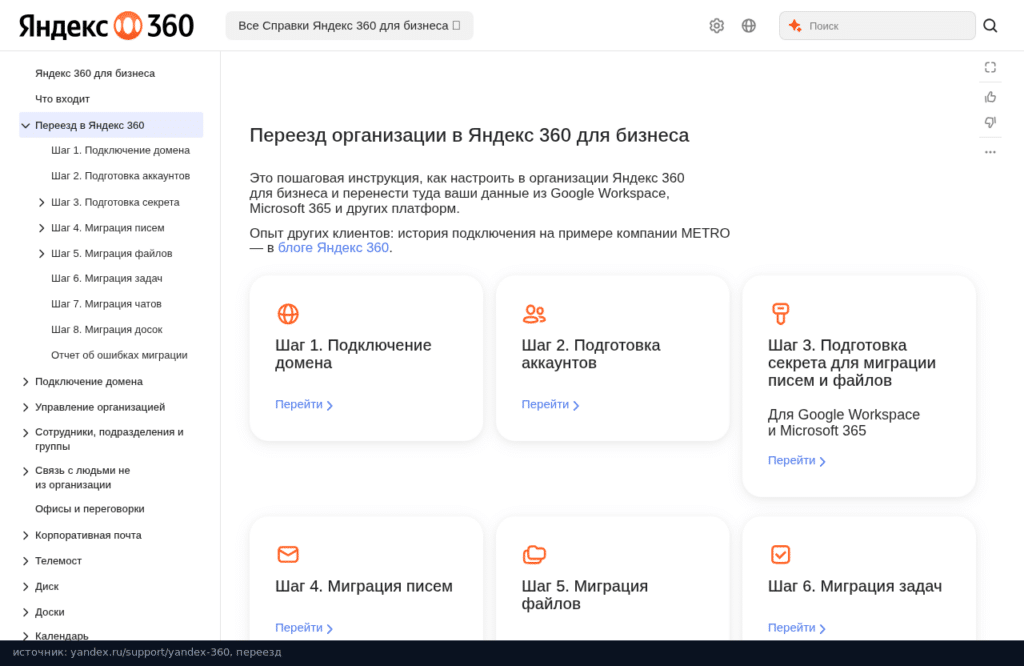Click the sparkle icon in search field
The width and height of the screenshot is (1024, 666).
(x=795, y=25)
